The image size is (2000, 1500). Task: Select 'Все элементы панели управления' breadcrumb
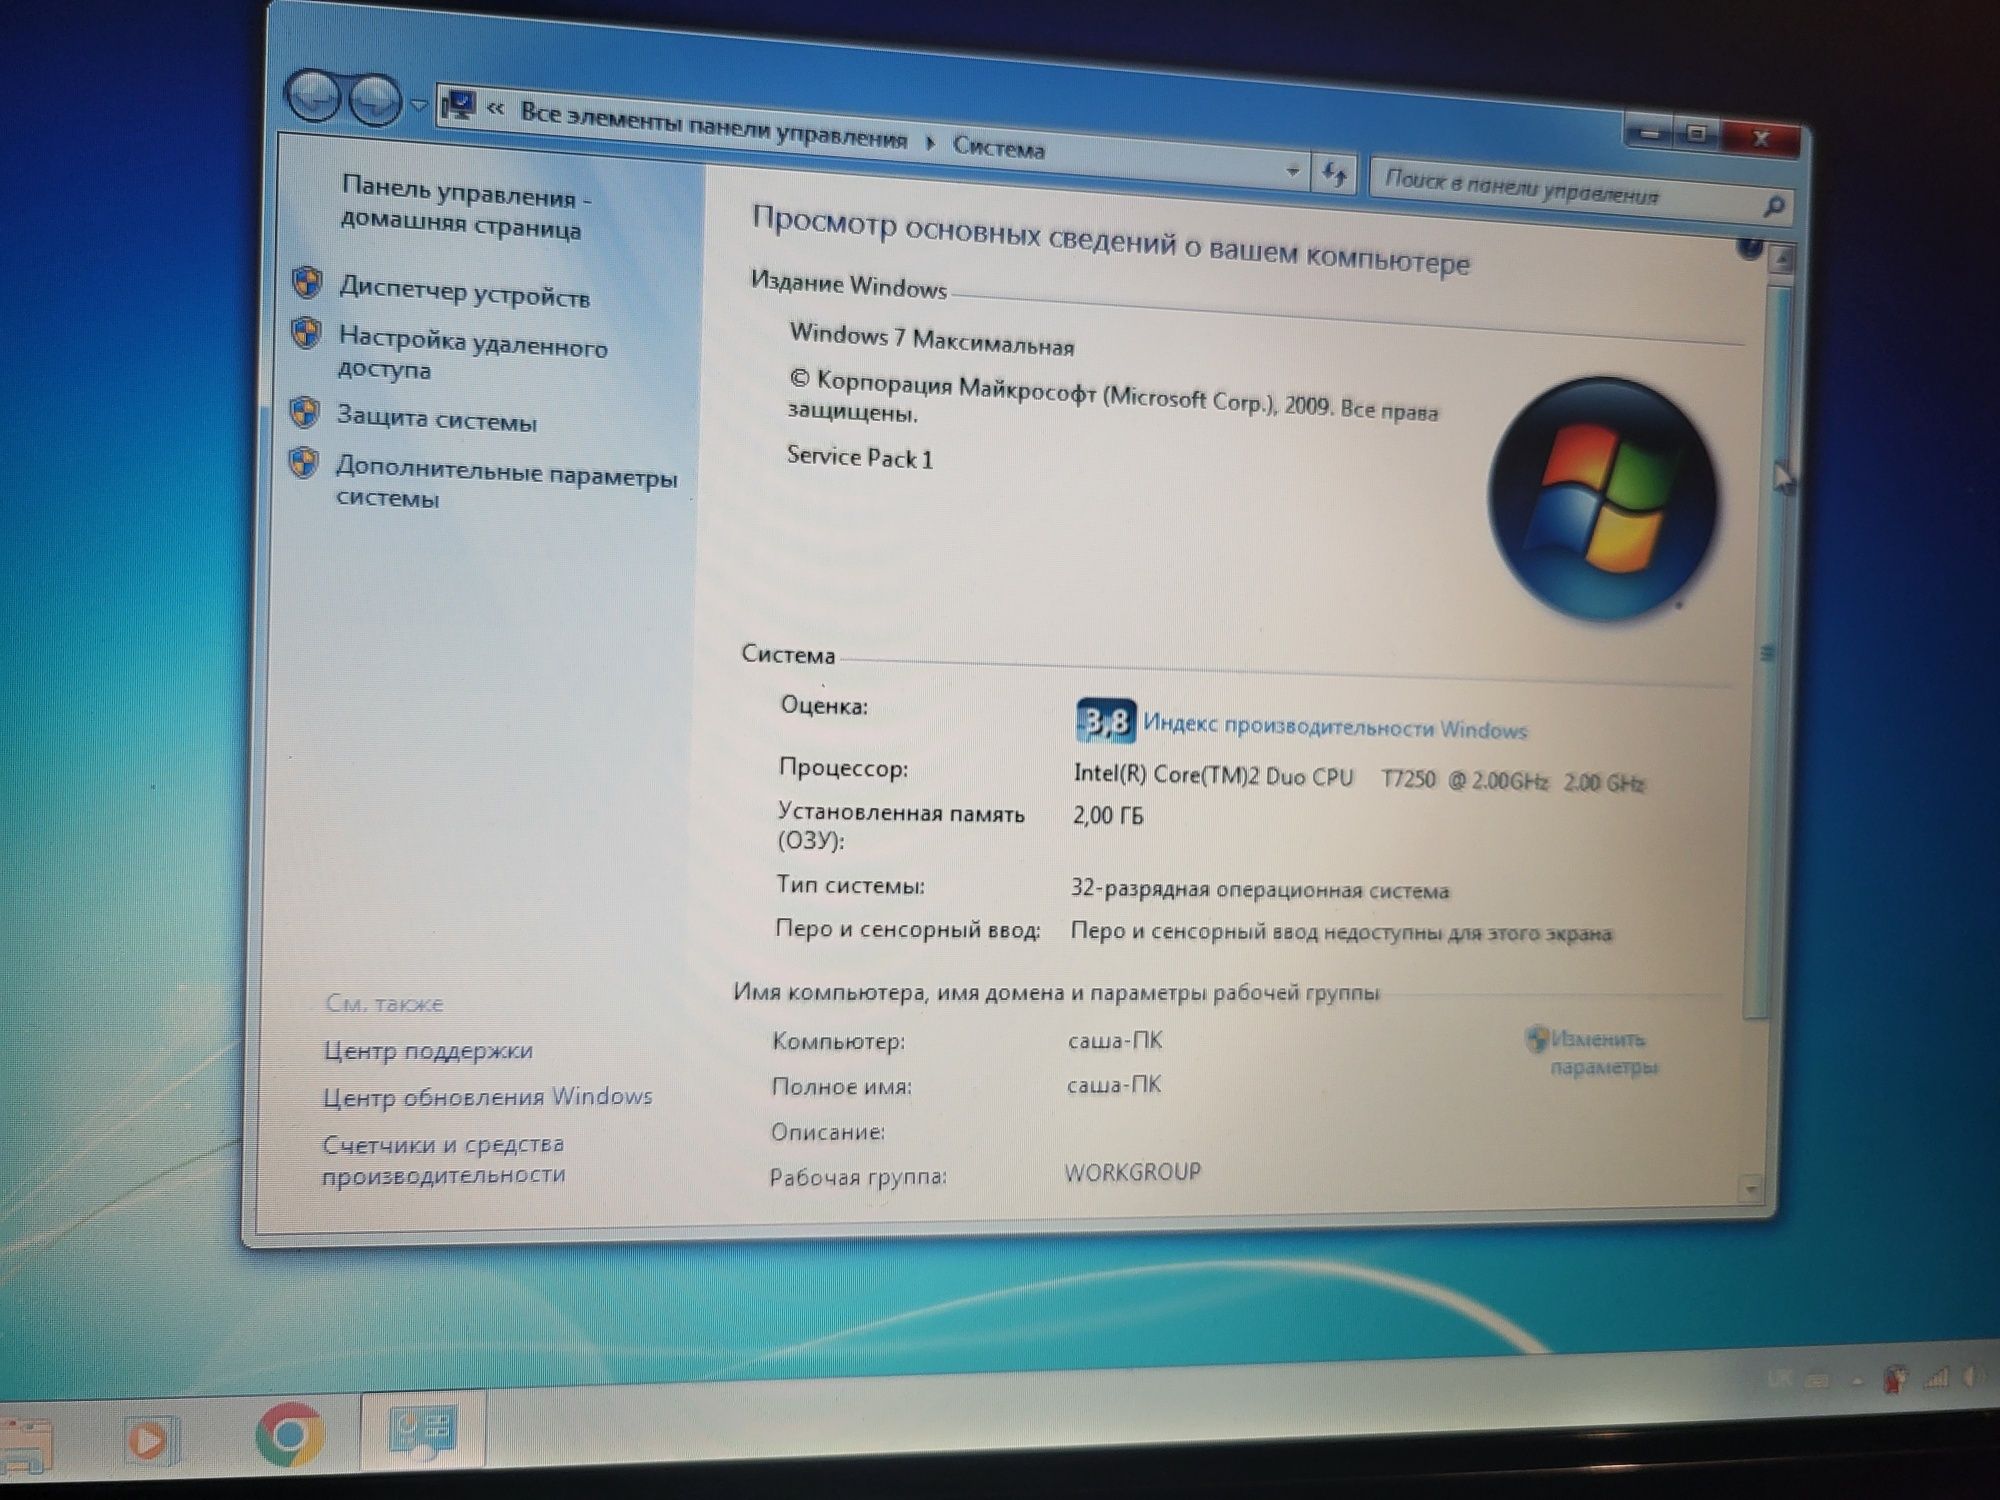click(713, 127)
